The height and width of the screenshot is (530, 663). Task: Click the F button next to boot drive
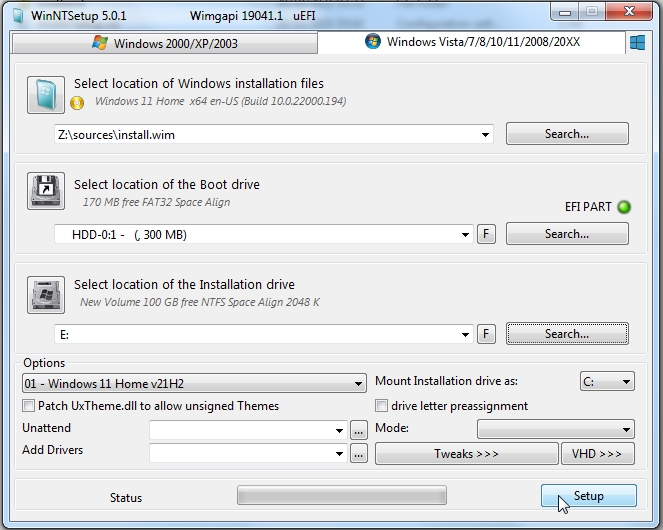(x=486, y=234)
